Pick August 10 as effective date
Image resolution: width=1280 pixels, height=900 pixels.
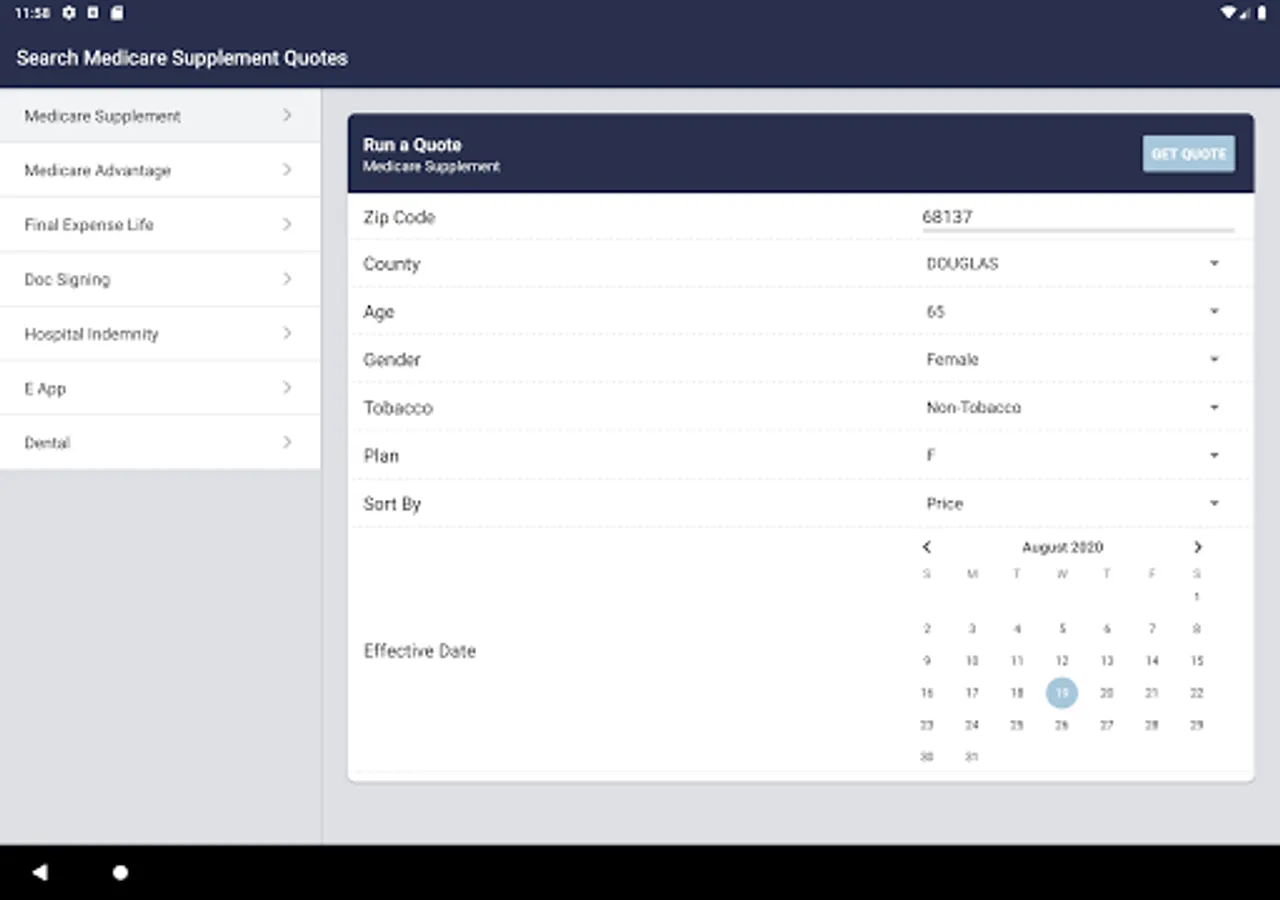click(x=972, y=661)
